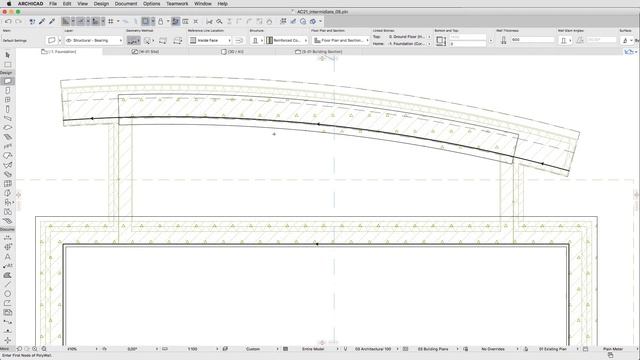Select the rectangular wall geometry method
The height and width of the screenshot is (360, 640).
tap(162, 40)
